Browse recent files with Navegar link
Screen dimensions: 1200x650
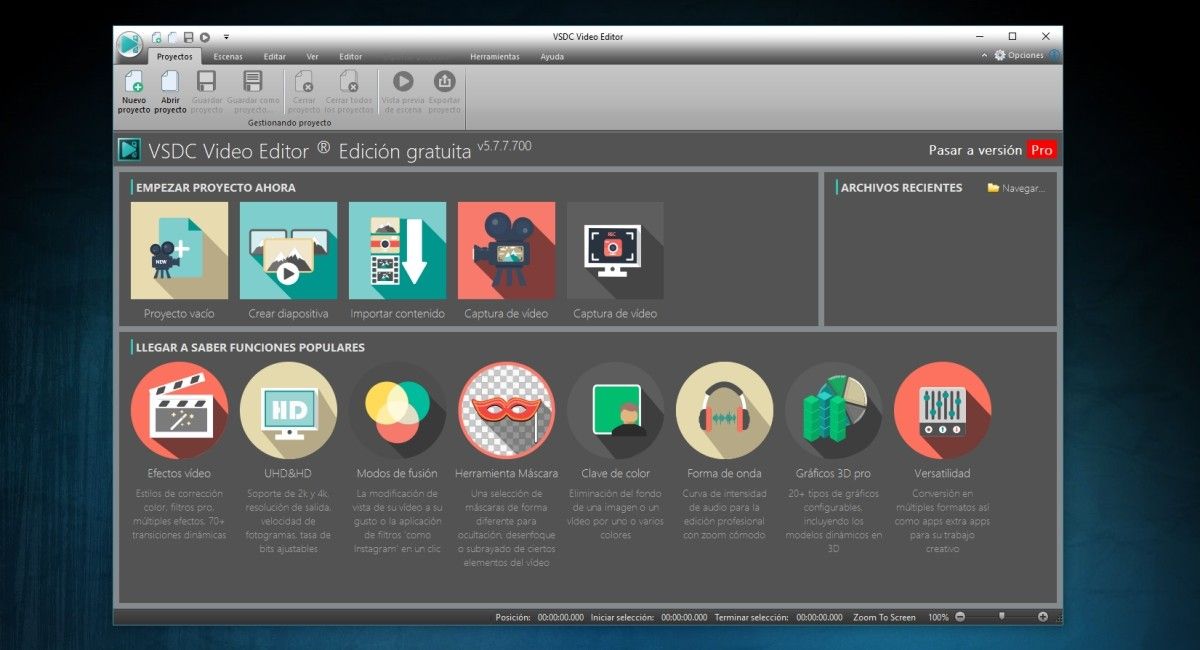click(1016, 188)
